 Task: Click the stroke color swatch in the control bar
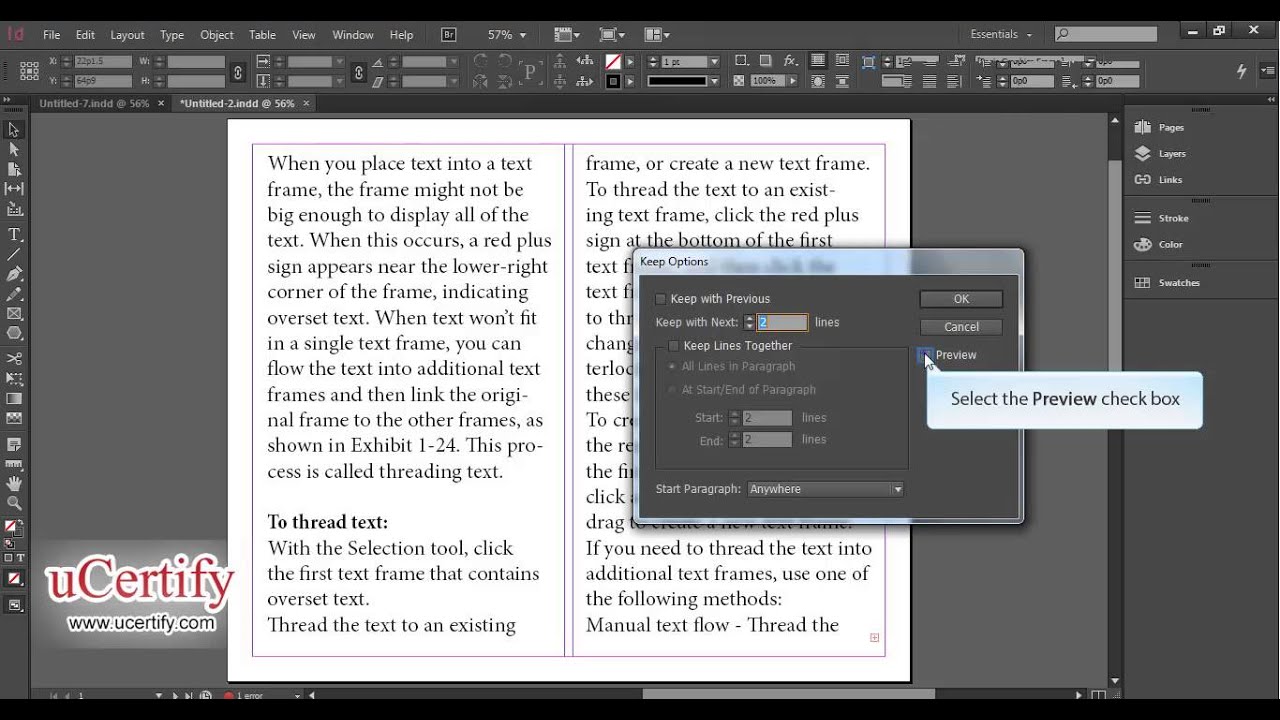(x=613, y=81)
